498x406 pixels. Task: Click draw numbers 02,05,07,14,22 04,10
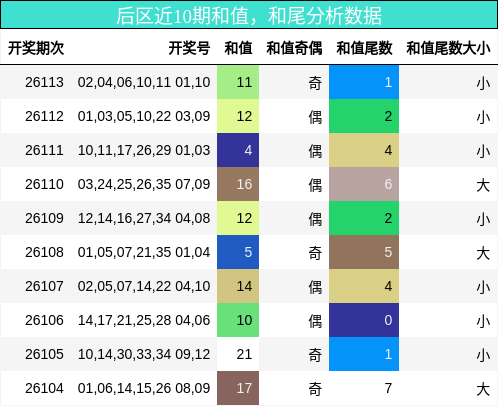tap(144, 286)
